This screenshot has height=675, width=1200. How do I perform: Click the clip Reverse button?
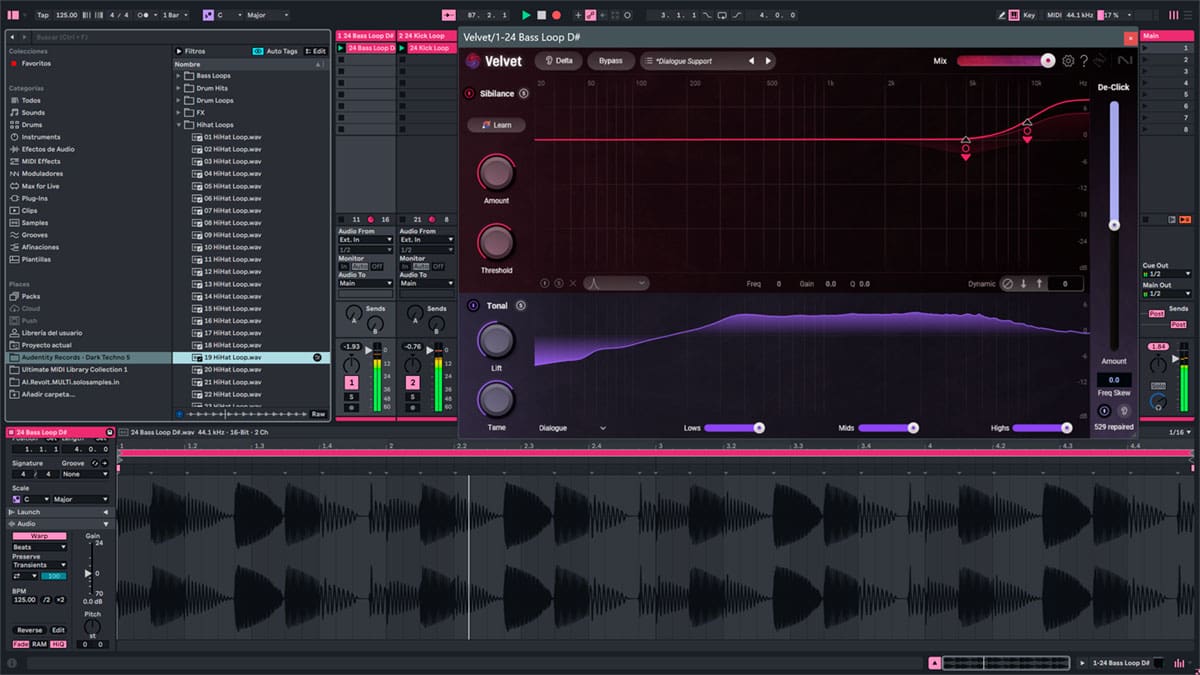(30, 630)
